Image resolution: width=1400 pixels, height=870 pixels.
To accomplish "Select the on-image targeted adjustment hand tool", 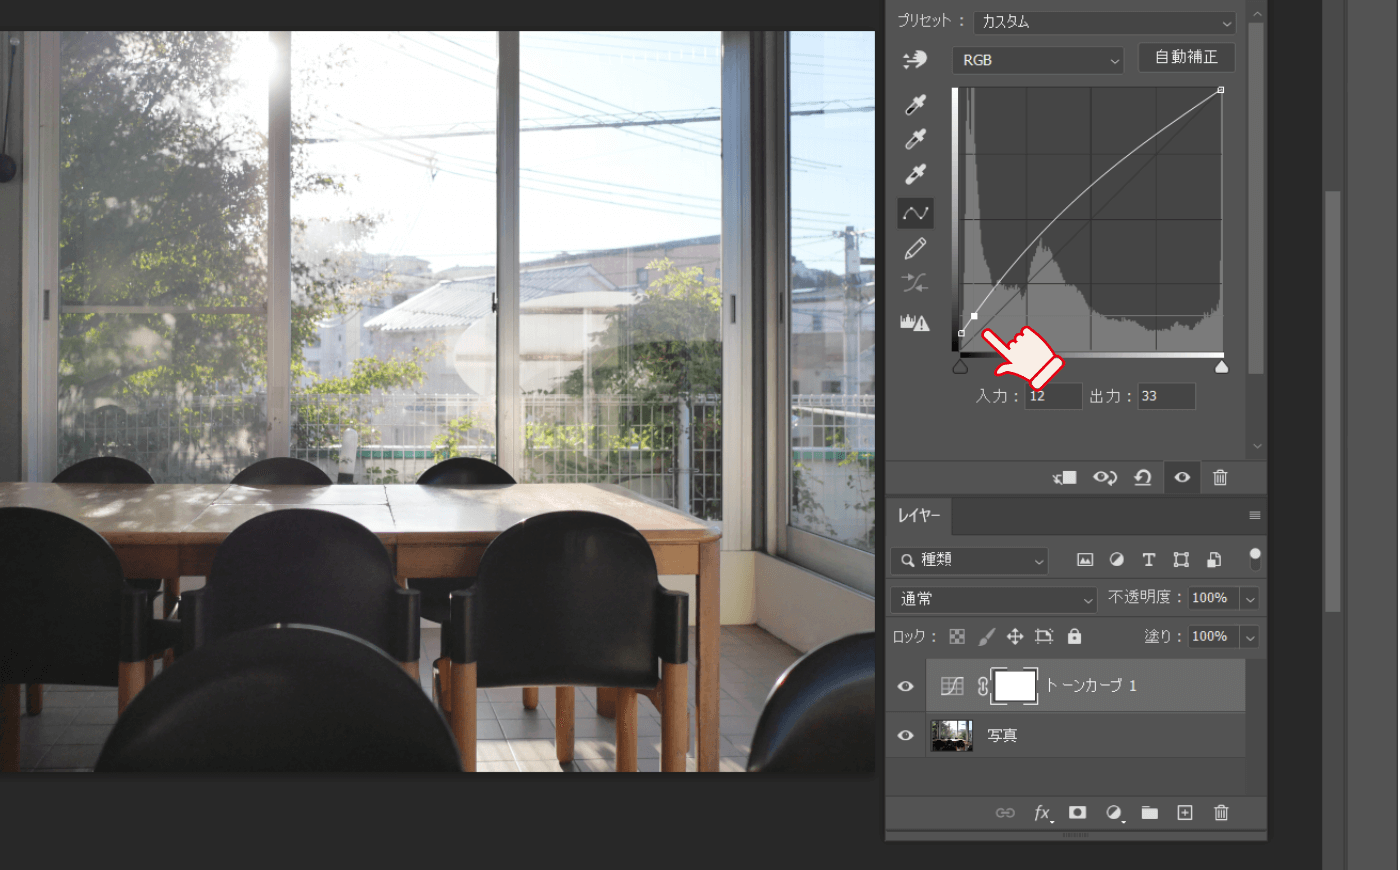I will point(915,60).
